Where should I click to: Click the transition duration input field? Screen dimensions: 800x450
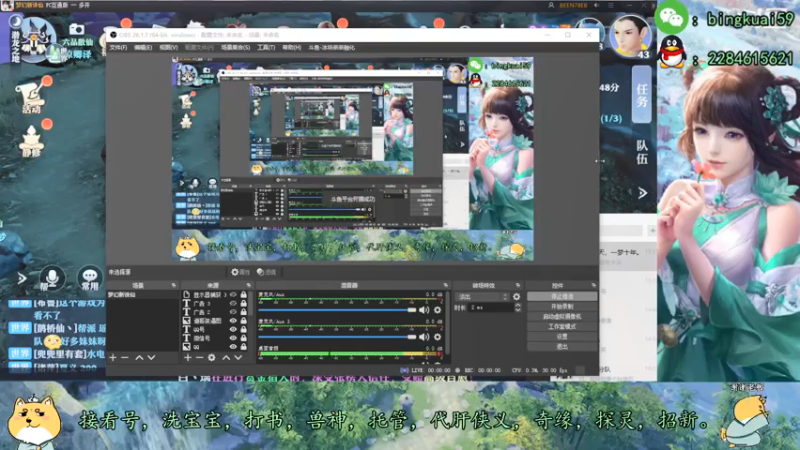[492, 308]
